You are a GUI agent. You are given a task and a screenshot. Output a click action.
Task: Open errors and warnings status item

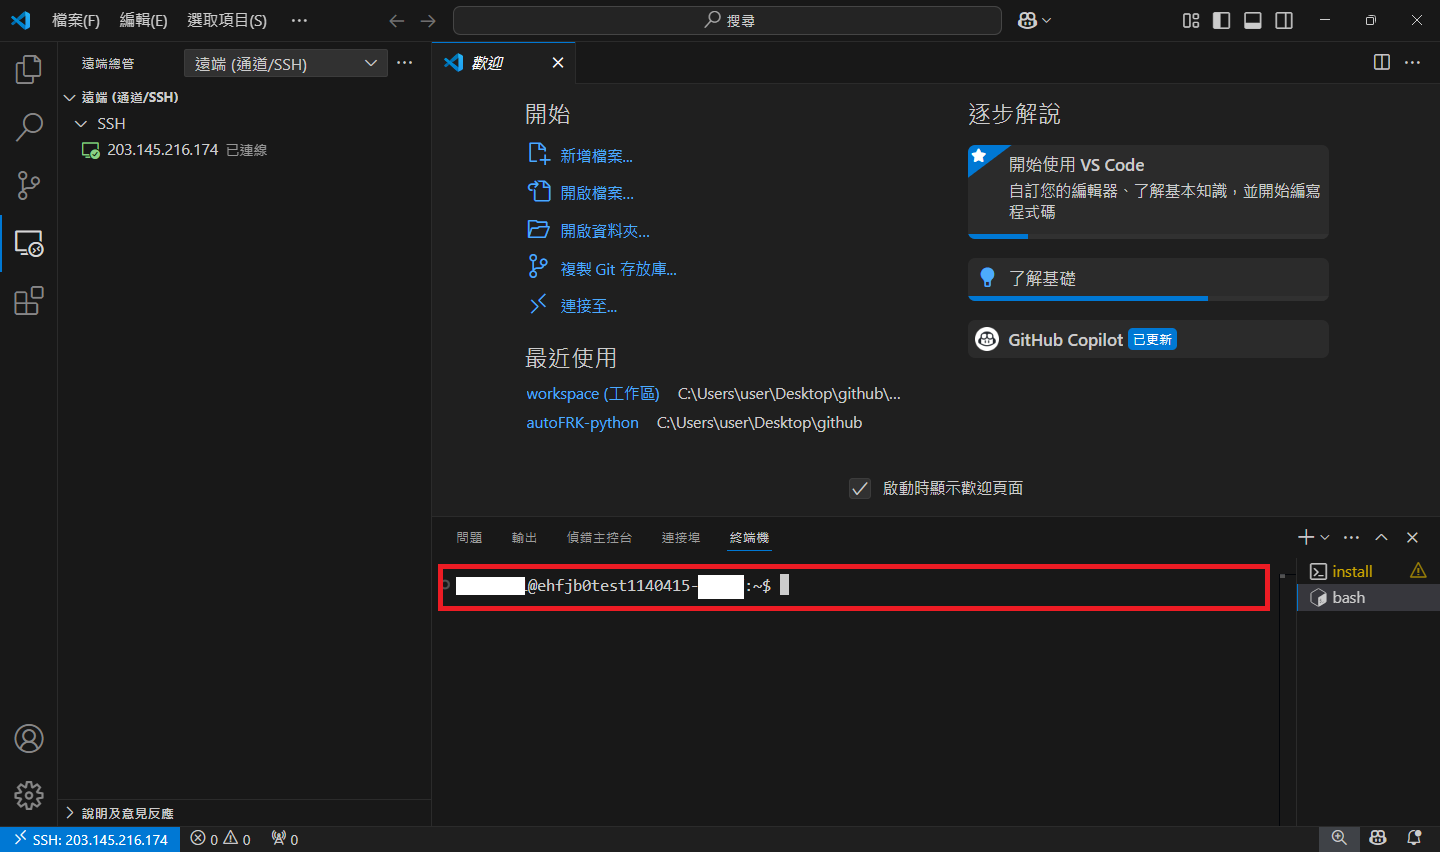tap(220, 839)
